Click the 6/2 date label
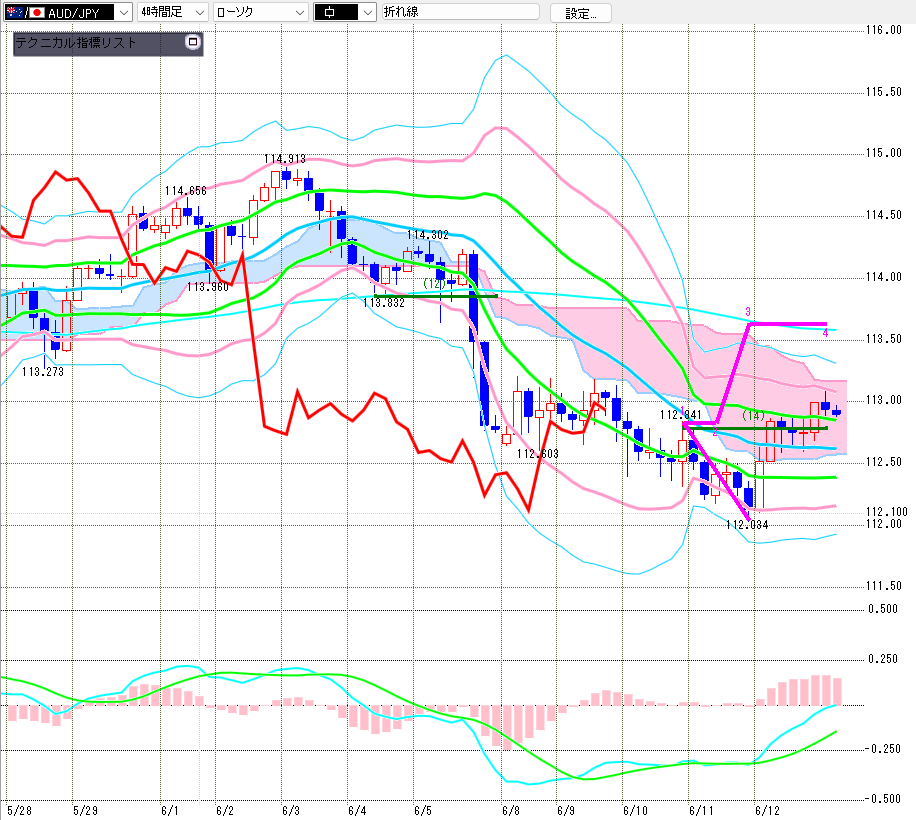 (225, 811)
